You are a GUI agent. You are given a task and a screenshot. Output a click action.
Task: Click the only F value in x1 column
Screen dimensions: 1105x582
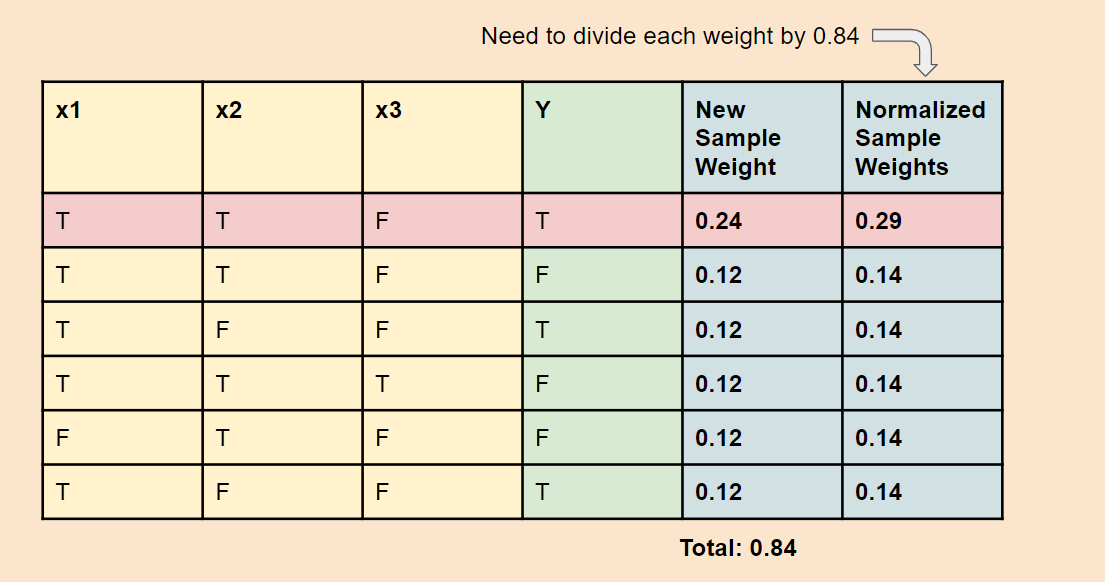tap(62, 438)
